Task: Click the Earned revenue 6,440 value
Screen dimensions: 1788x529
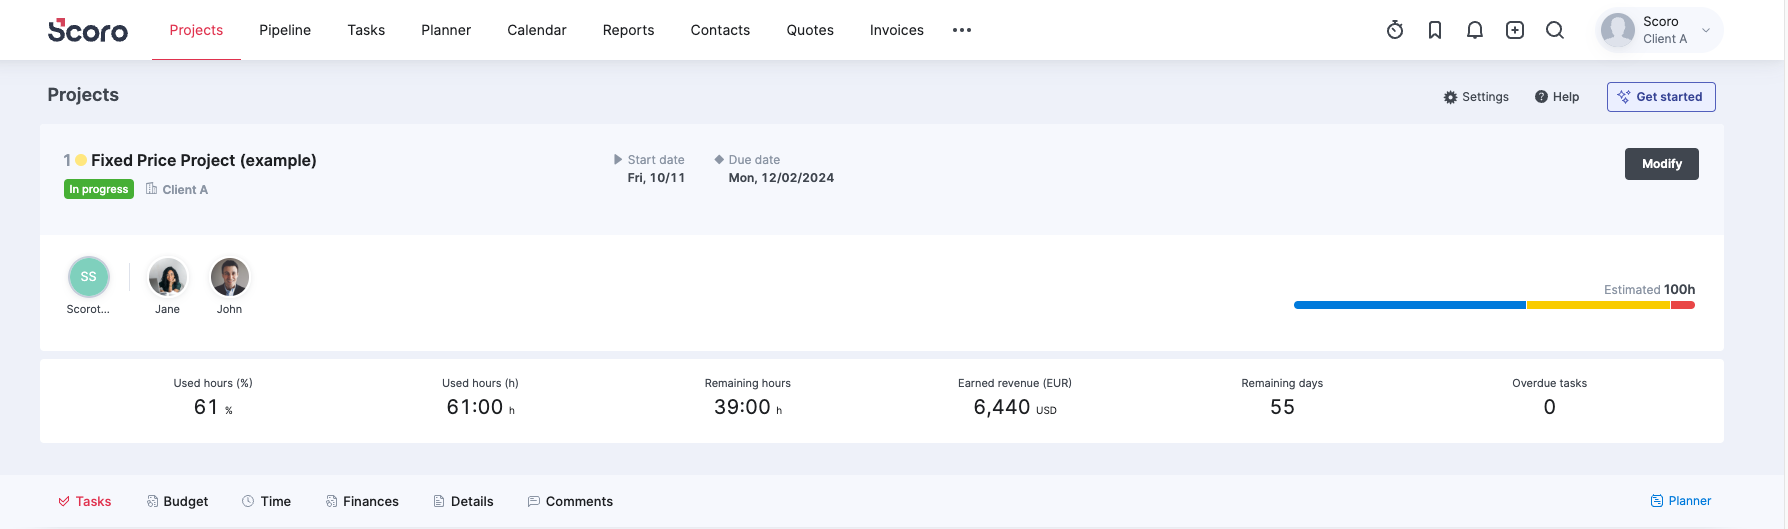Action: (x=1015, y=407)
